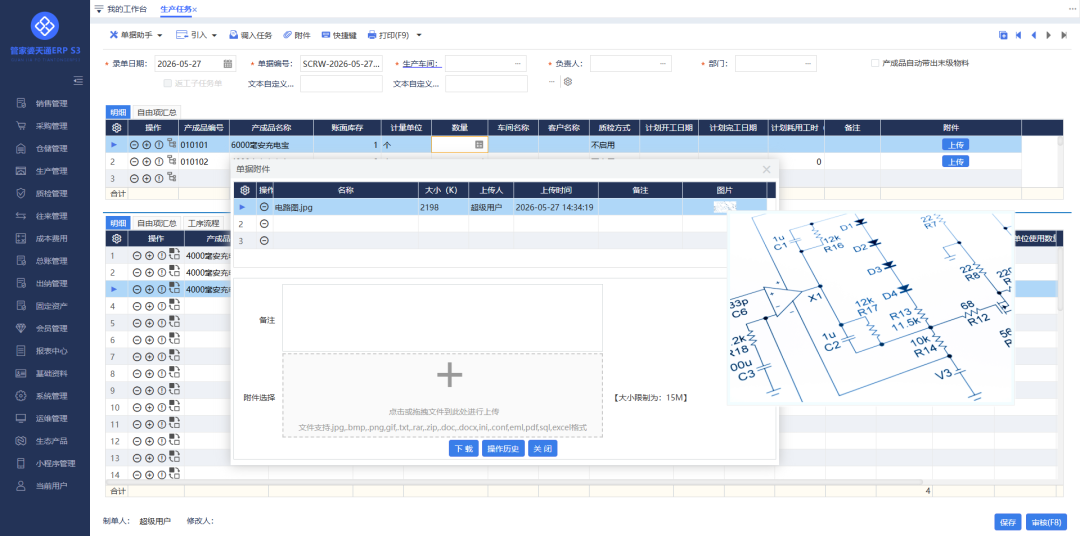
Task: Delete row icon for product 010101
Action: tap(134, 145)
